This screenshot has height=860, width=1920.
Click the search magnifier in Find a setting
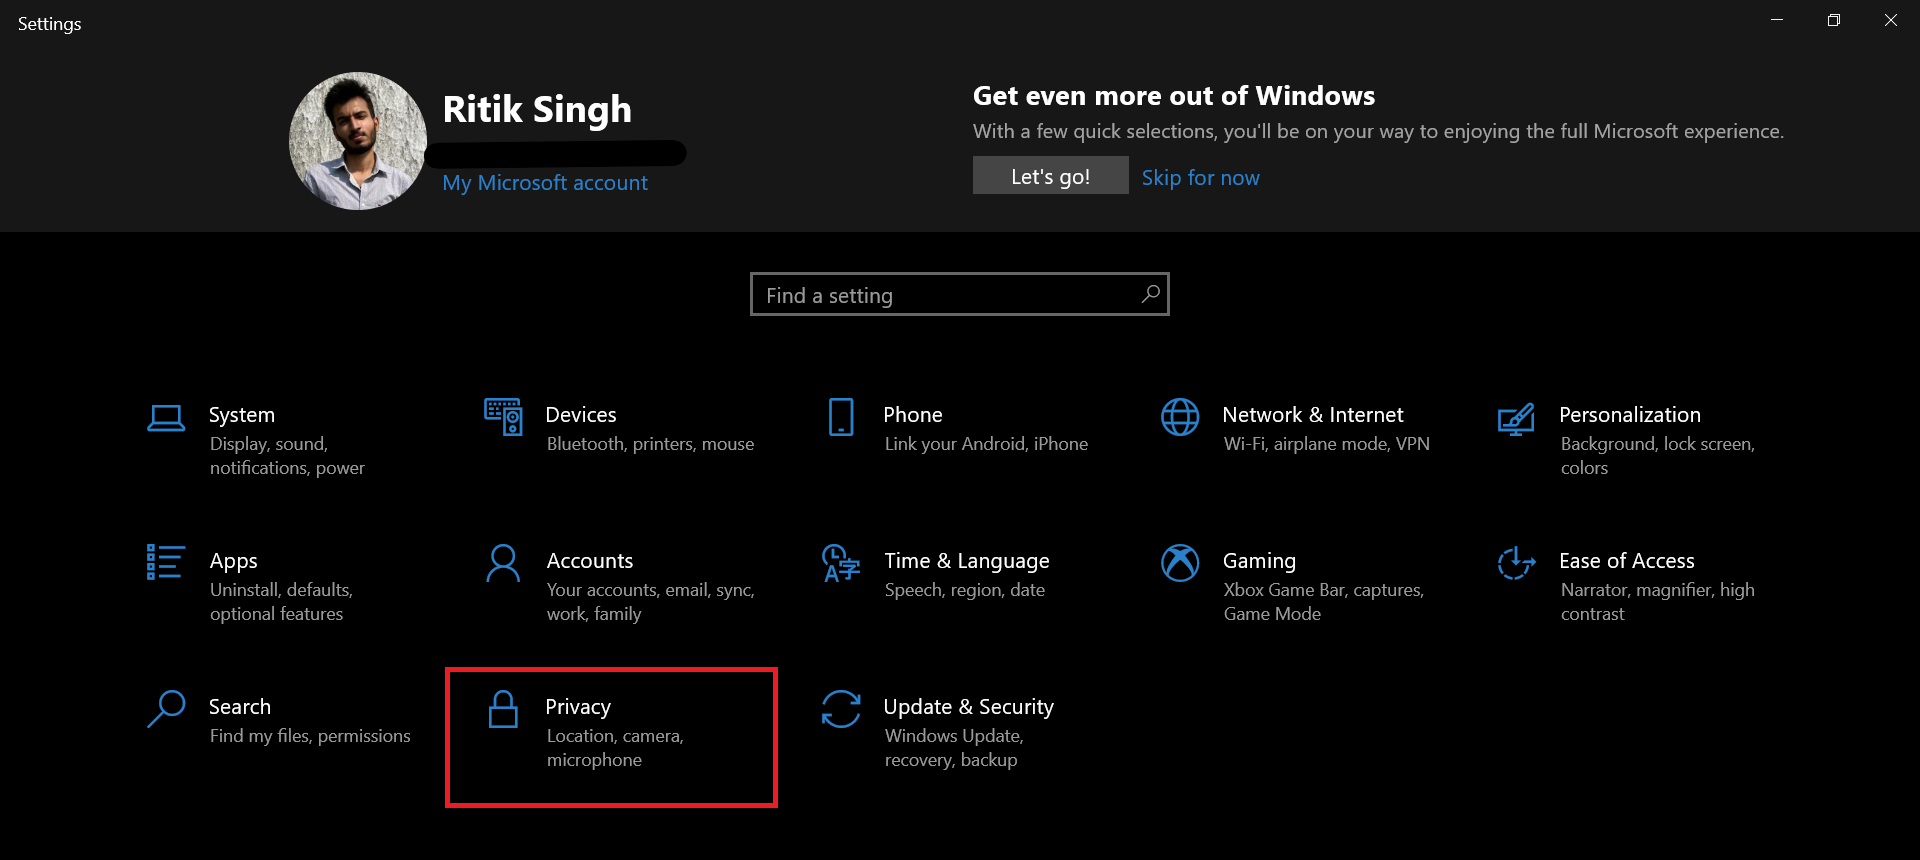(1149, 294)
